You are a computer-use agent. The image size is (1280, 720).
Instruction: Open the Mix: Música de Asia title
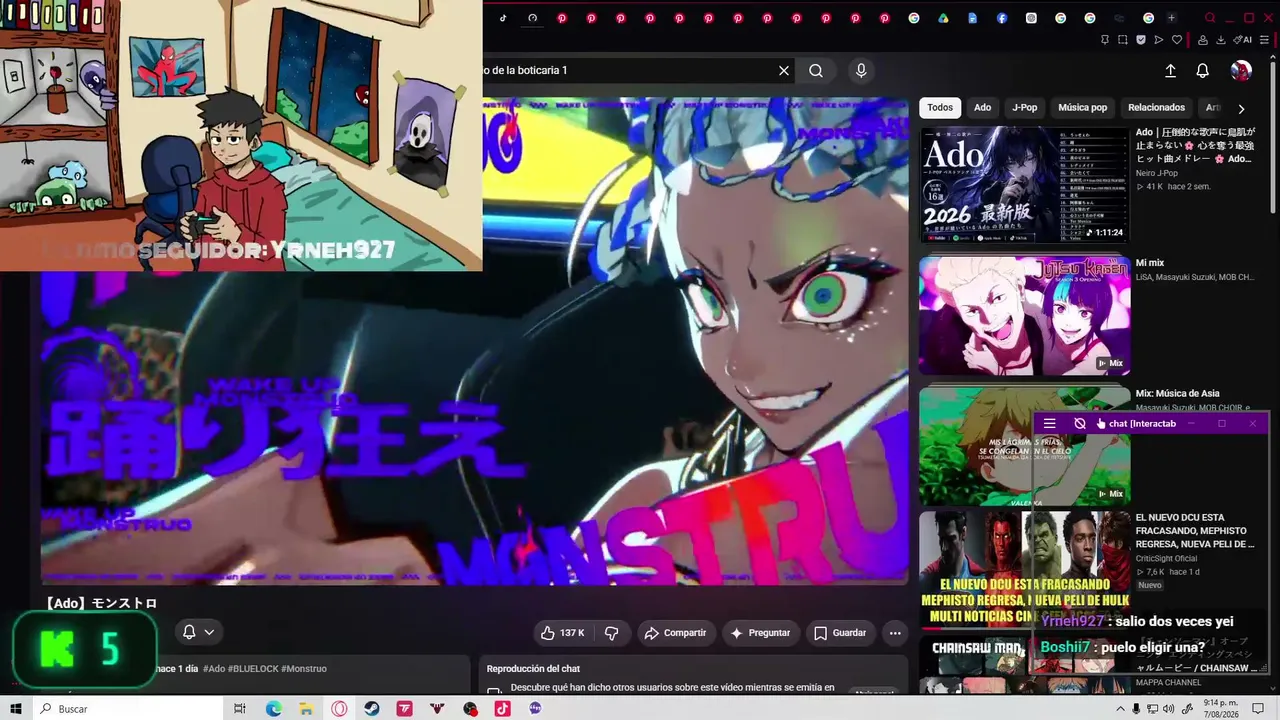[x=1177, y=394]
